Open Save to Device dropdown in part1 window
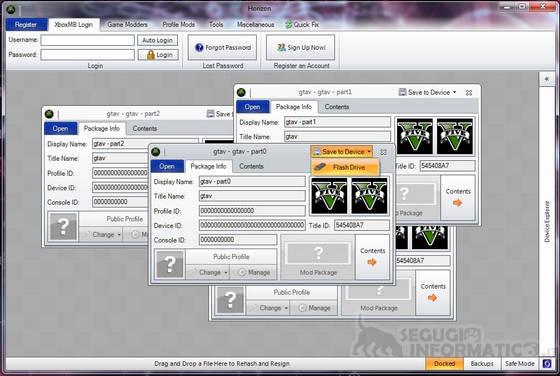The height and width of the screenshot is (376, 560). pyautogui.click(x=428, y=92)
